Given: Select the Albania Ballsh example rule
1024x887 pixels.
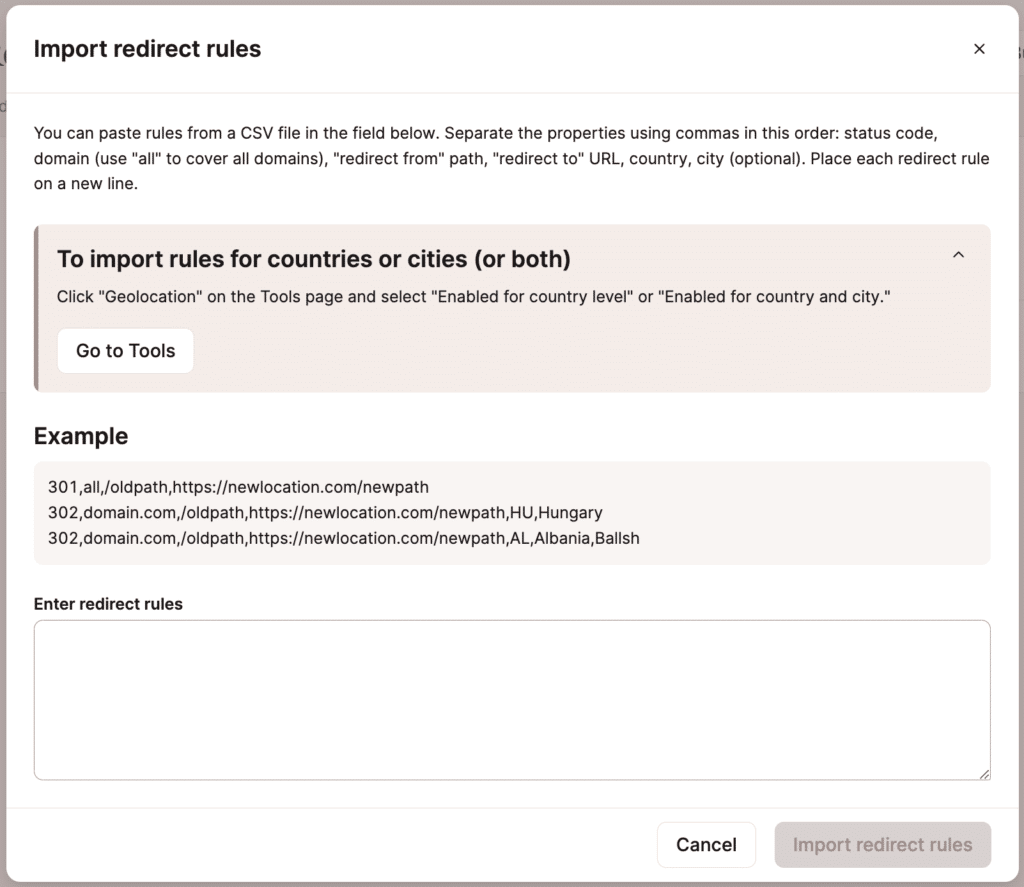Looking at the screenshot, I should click(343, 538).
